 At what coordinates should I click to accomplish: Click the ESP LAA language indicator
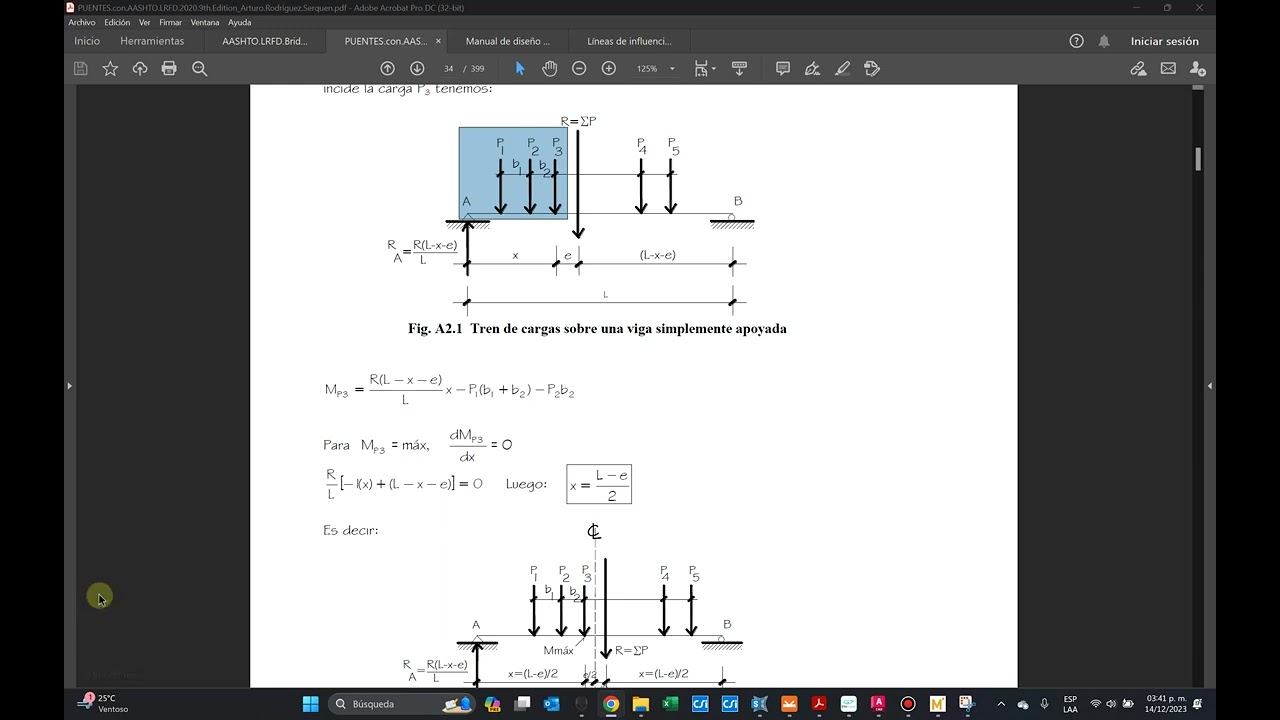(1070, 704)
